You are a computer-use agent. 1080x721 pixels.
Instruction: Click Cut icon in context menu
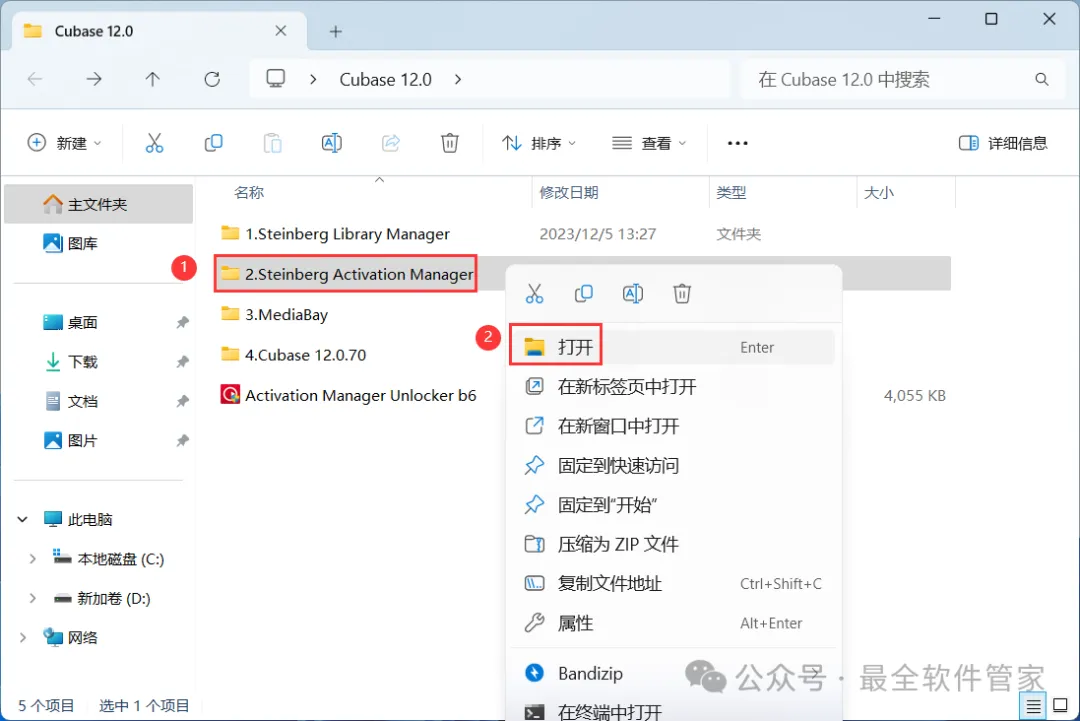tap(534, 293)
